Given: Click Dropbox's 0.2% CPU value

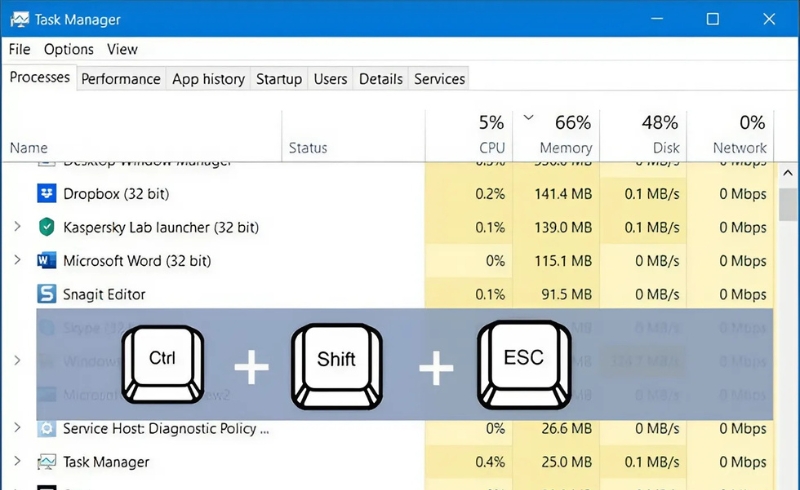Looking at the screenshot, I should point(490,194).
